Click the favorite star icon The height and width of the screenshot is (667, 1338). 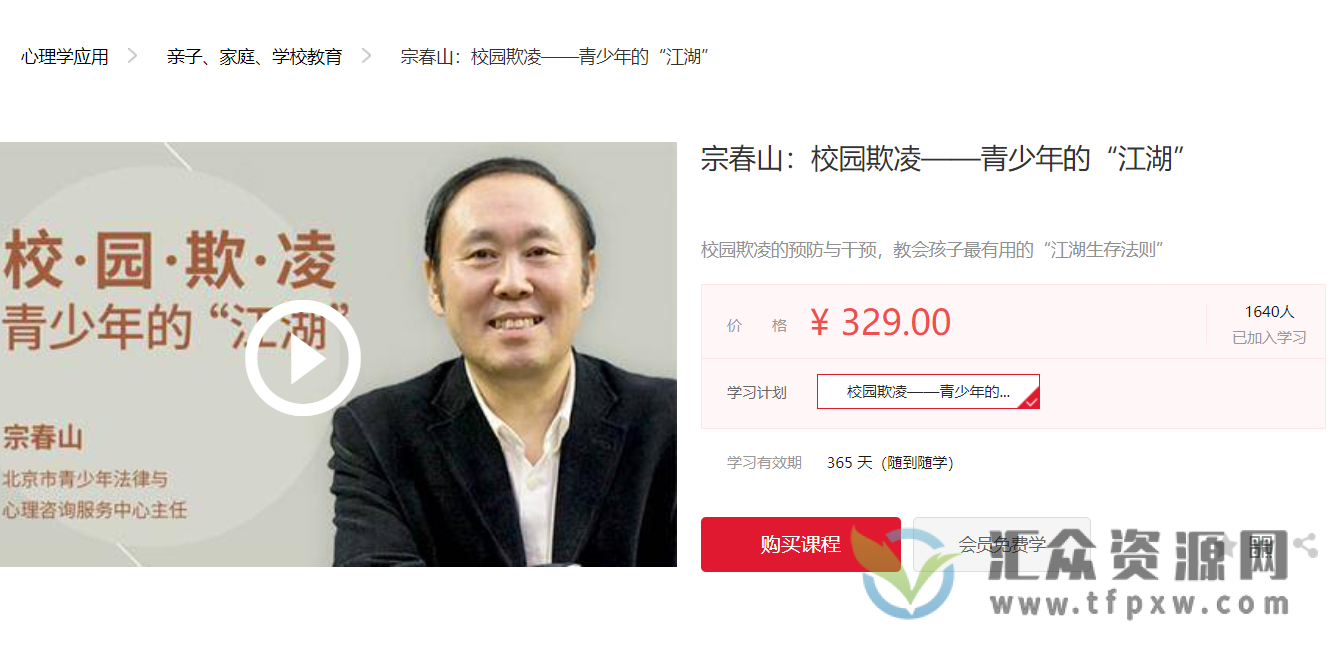(1227, 546)
